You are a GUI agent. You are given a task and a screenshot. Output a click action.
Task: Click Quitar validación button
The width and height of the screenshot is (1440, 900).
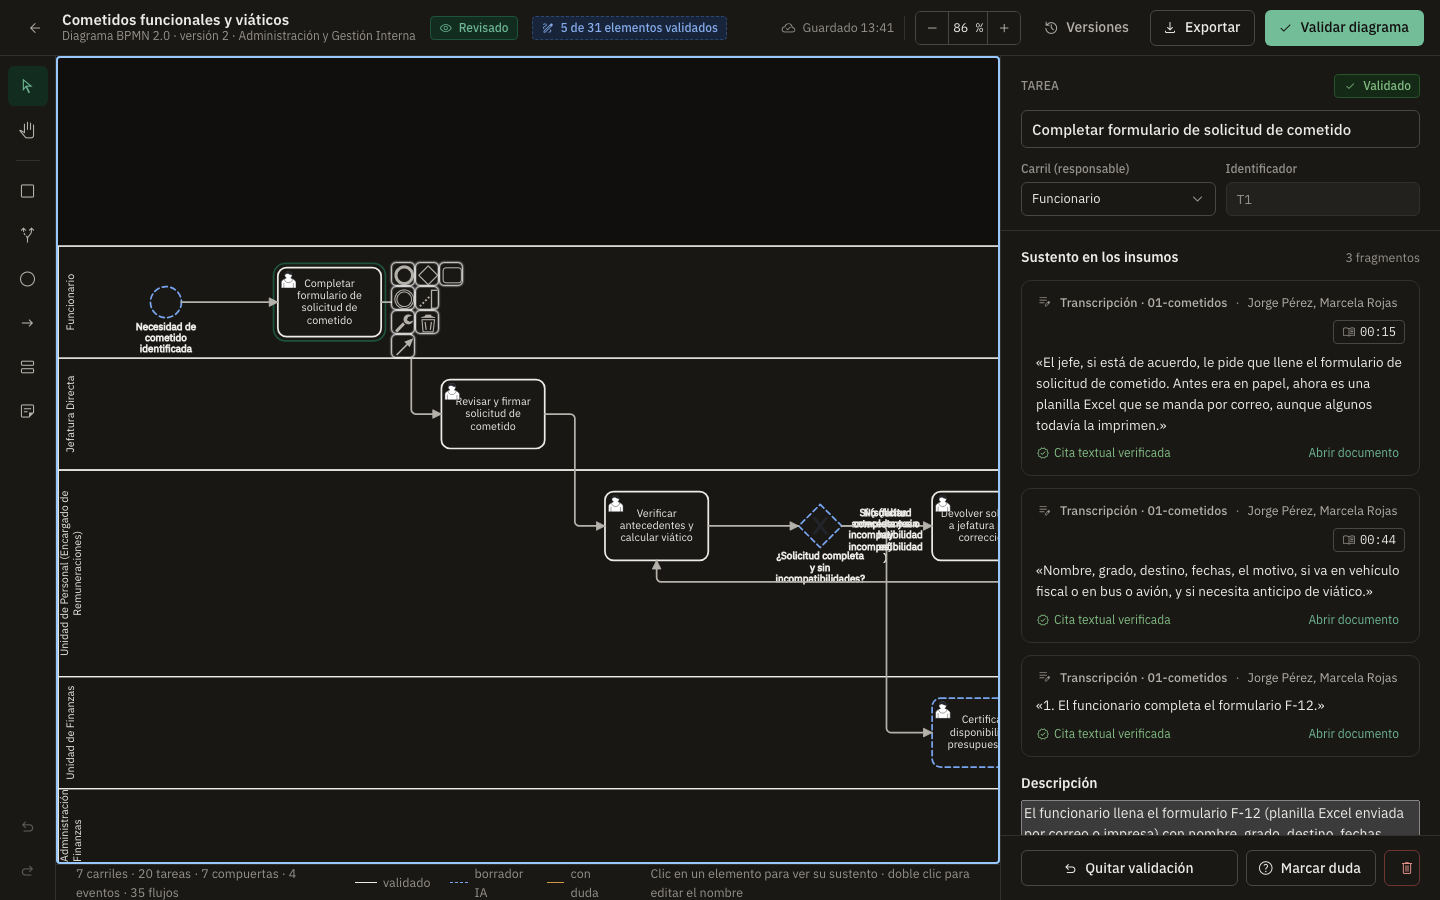pyautogui.click(x=1129, y=868)
